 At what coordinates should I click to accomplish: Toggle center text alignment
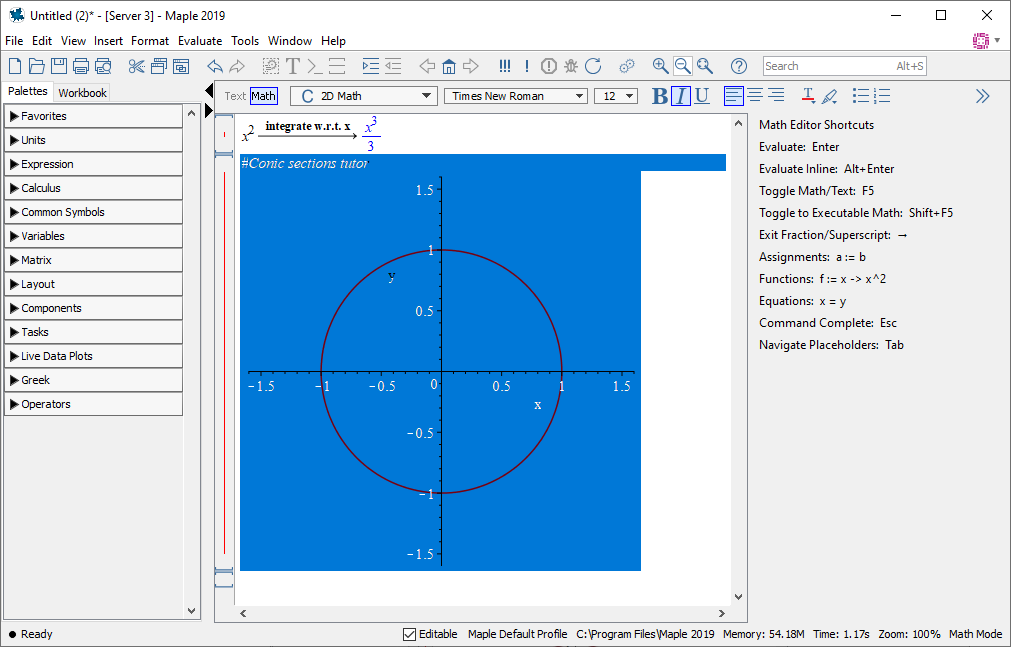pyautogui.click(x=755, y=96)
